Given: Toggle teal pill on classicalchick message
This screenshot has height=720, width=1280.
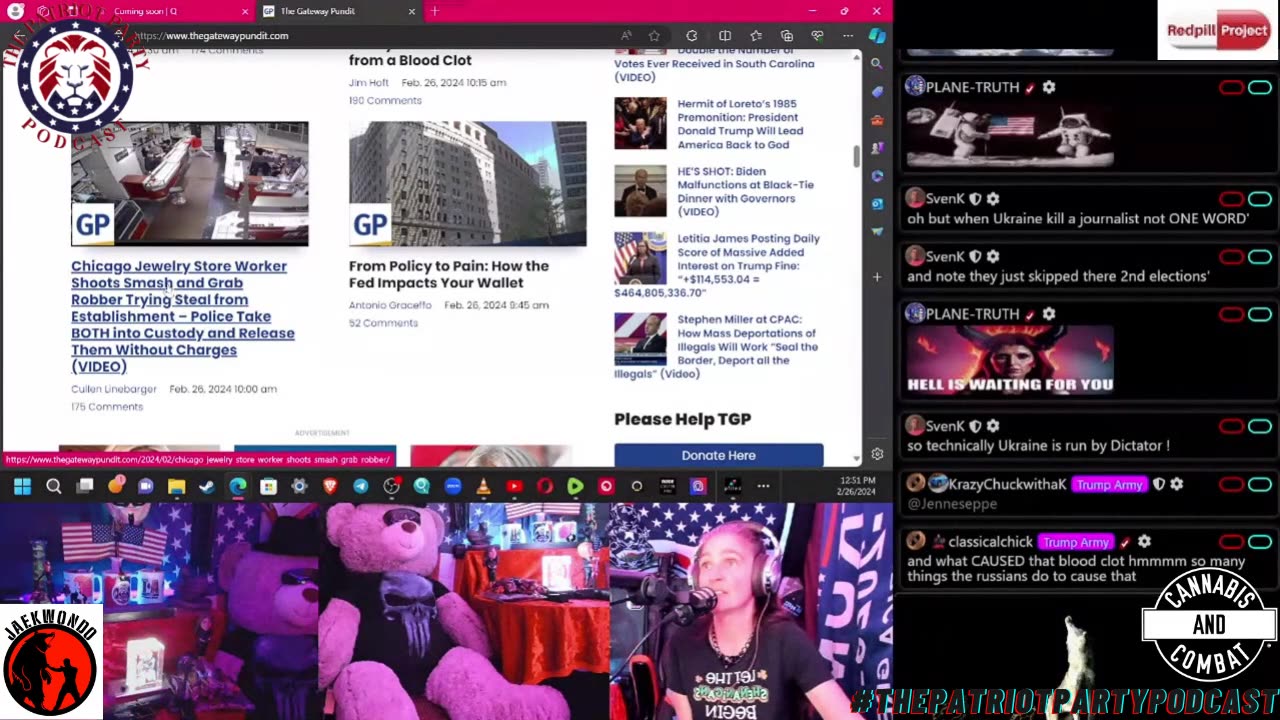Looking at the screenshot, I should (x=1260, y=542).
